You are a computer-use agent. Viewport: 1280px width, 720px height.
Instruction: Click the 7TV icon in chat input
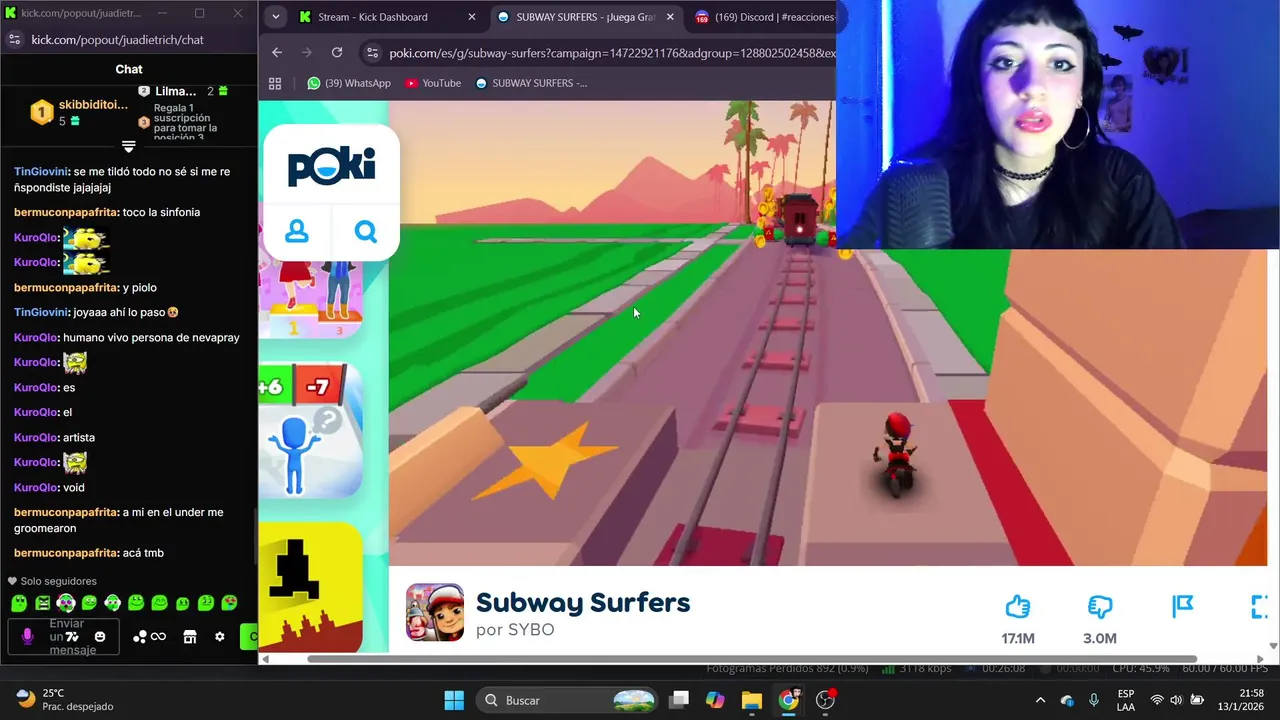coord(72,637)
